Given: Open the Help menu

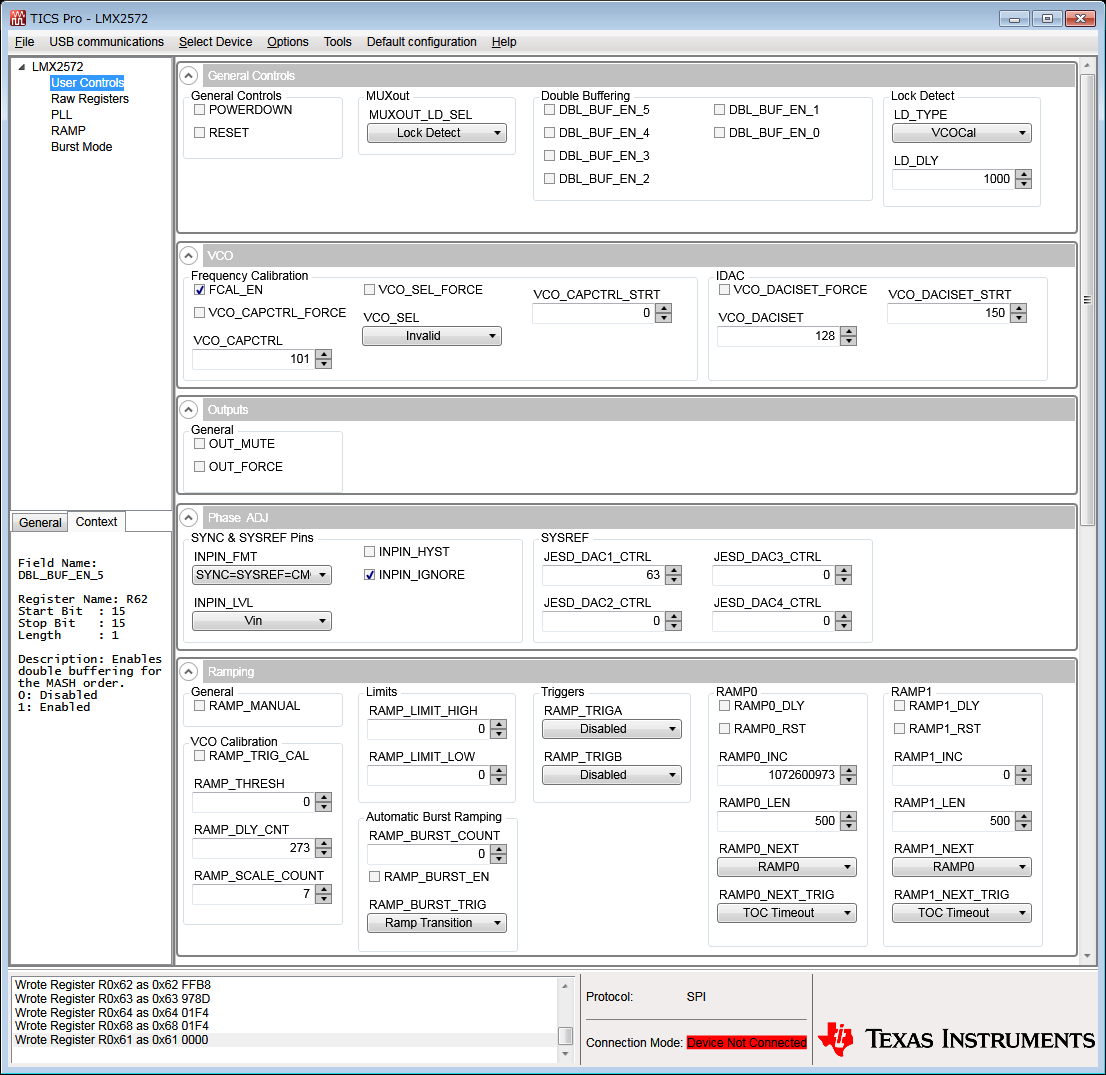Looking at the screenshot, I should coord(504,42).
